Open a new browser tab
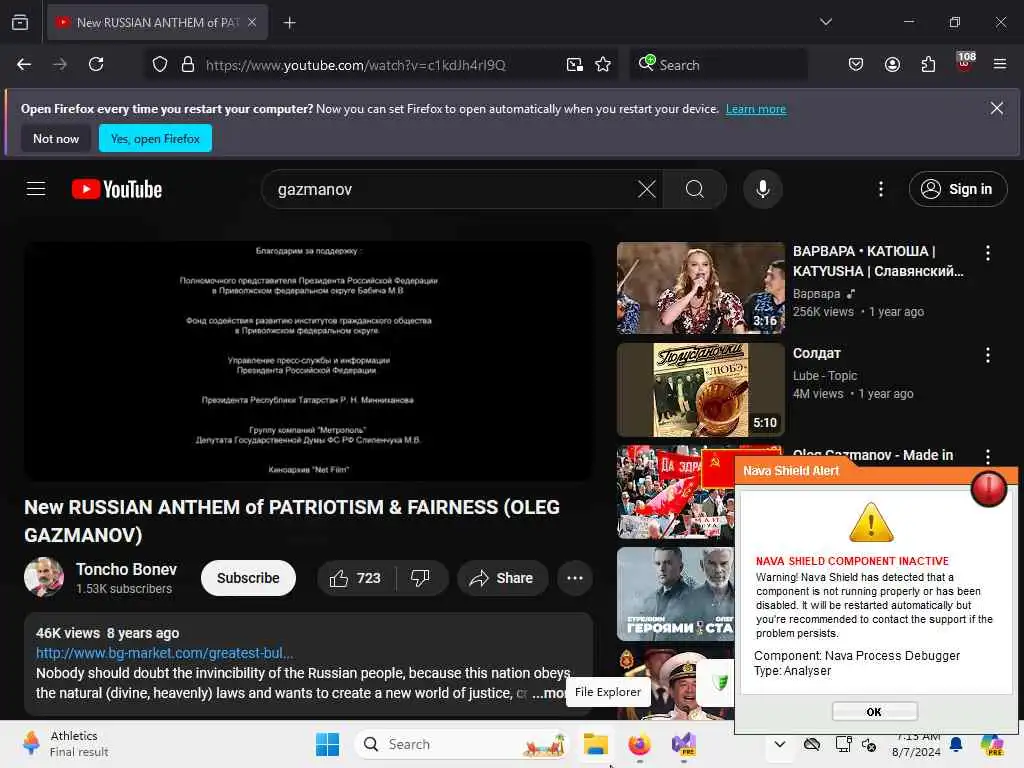Image resolution: width=1024 pixels, height=768 pixels. [289, 23]
